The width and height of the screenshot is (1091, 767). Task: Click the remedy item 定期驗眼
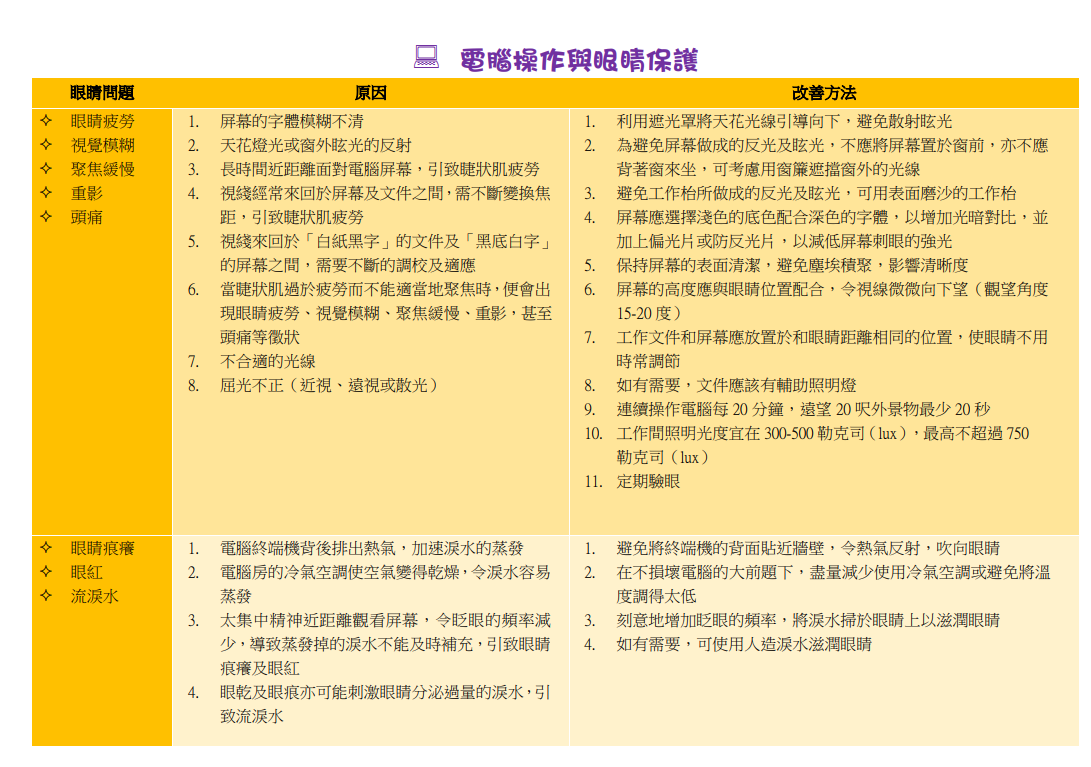pos(648,481)
